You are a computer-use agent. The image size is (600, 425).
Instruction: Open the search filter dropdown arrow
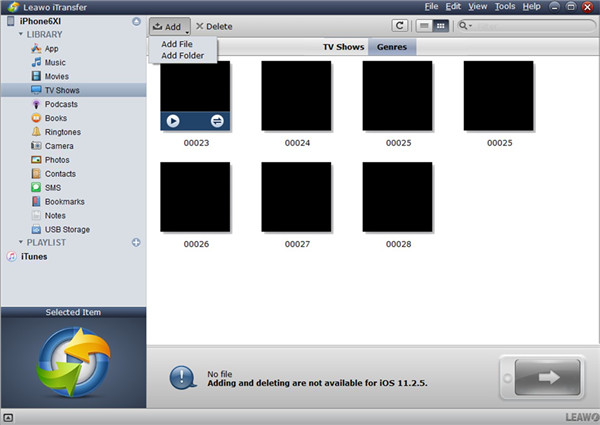pos(470,26)
